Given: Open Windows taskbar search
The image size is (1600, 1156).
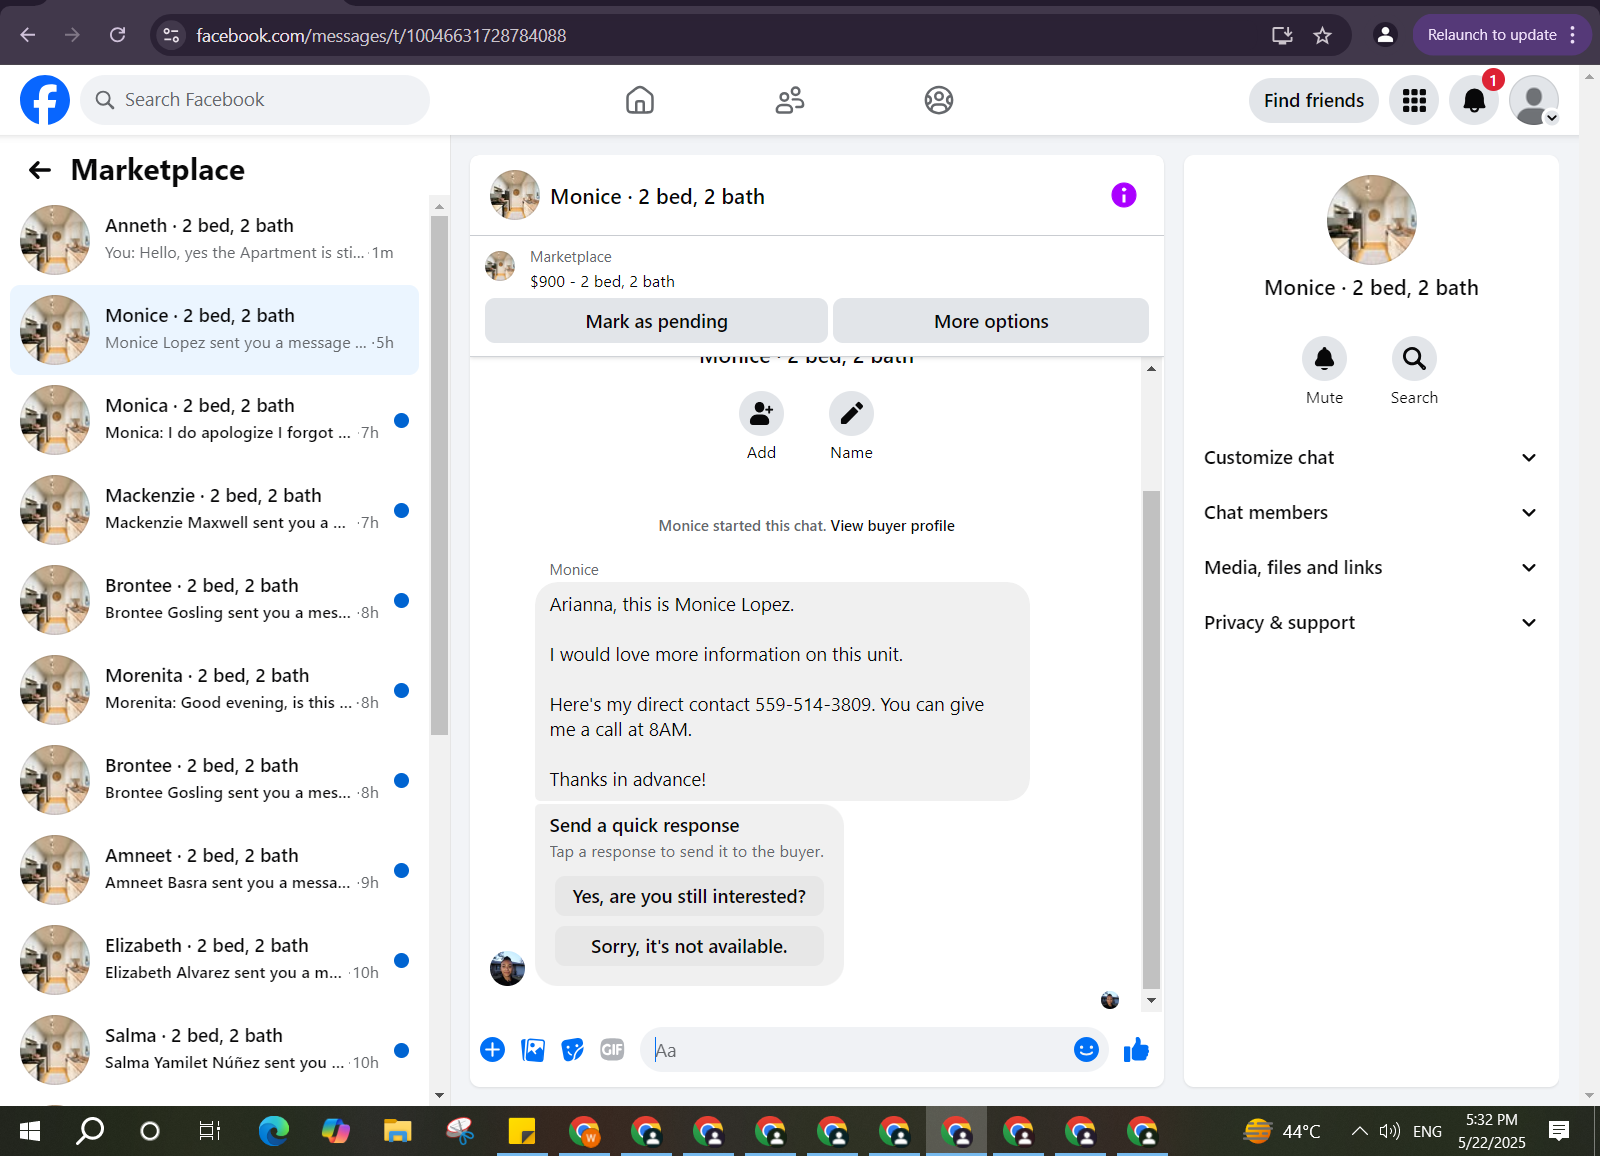Looking at the screenshot, I should [90, 1131].
